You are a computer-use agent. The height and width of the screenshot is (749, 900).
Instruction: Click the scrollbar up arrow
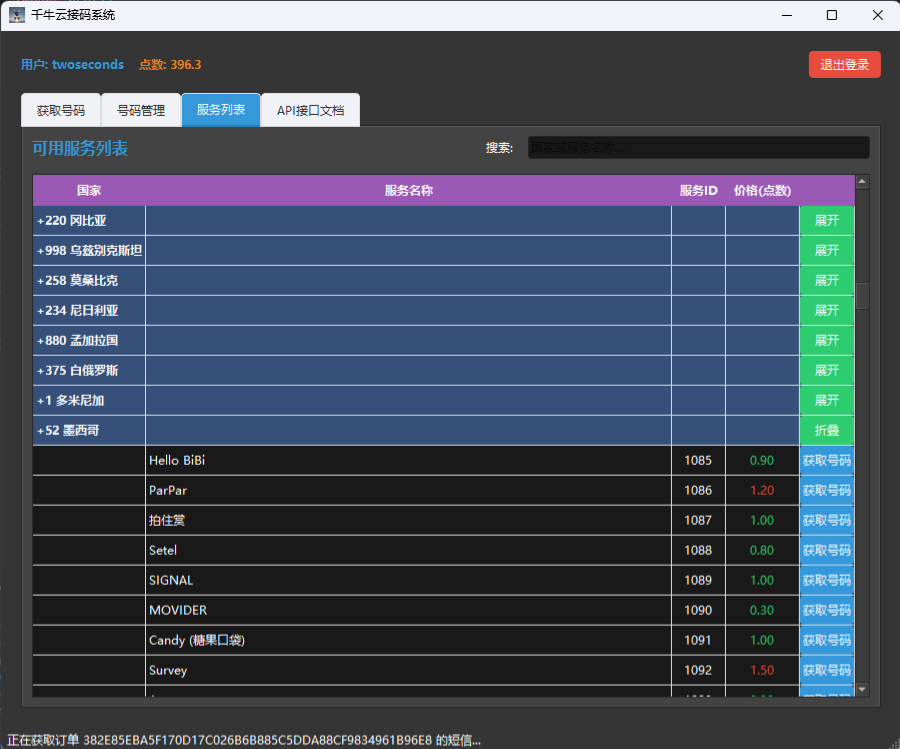point(862,182)
